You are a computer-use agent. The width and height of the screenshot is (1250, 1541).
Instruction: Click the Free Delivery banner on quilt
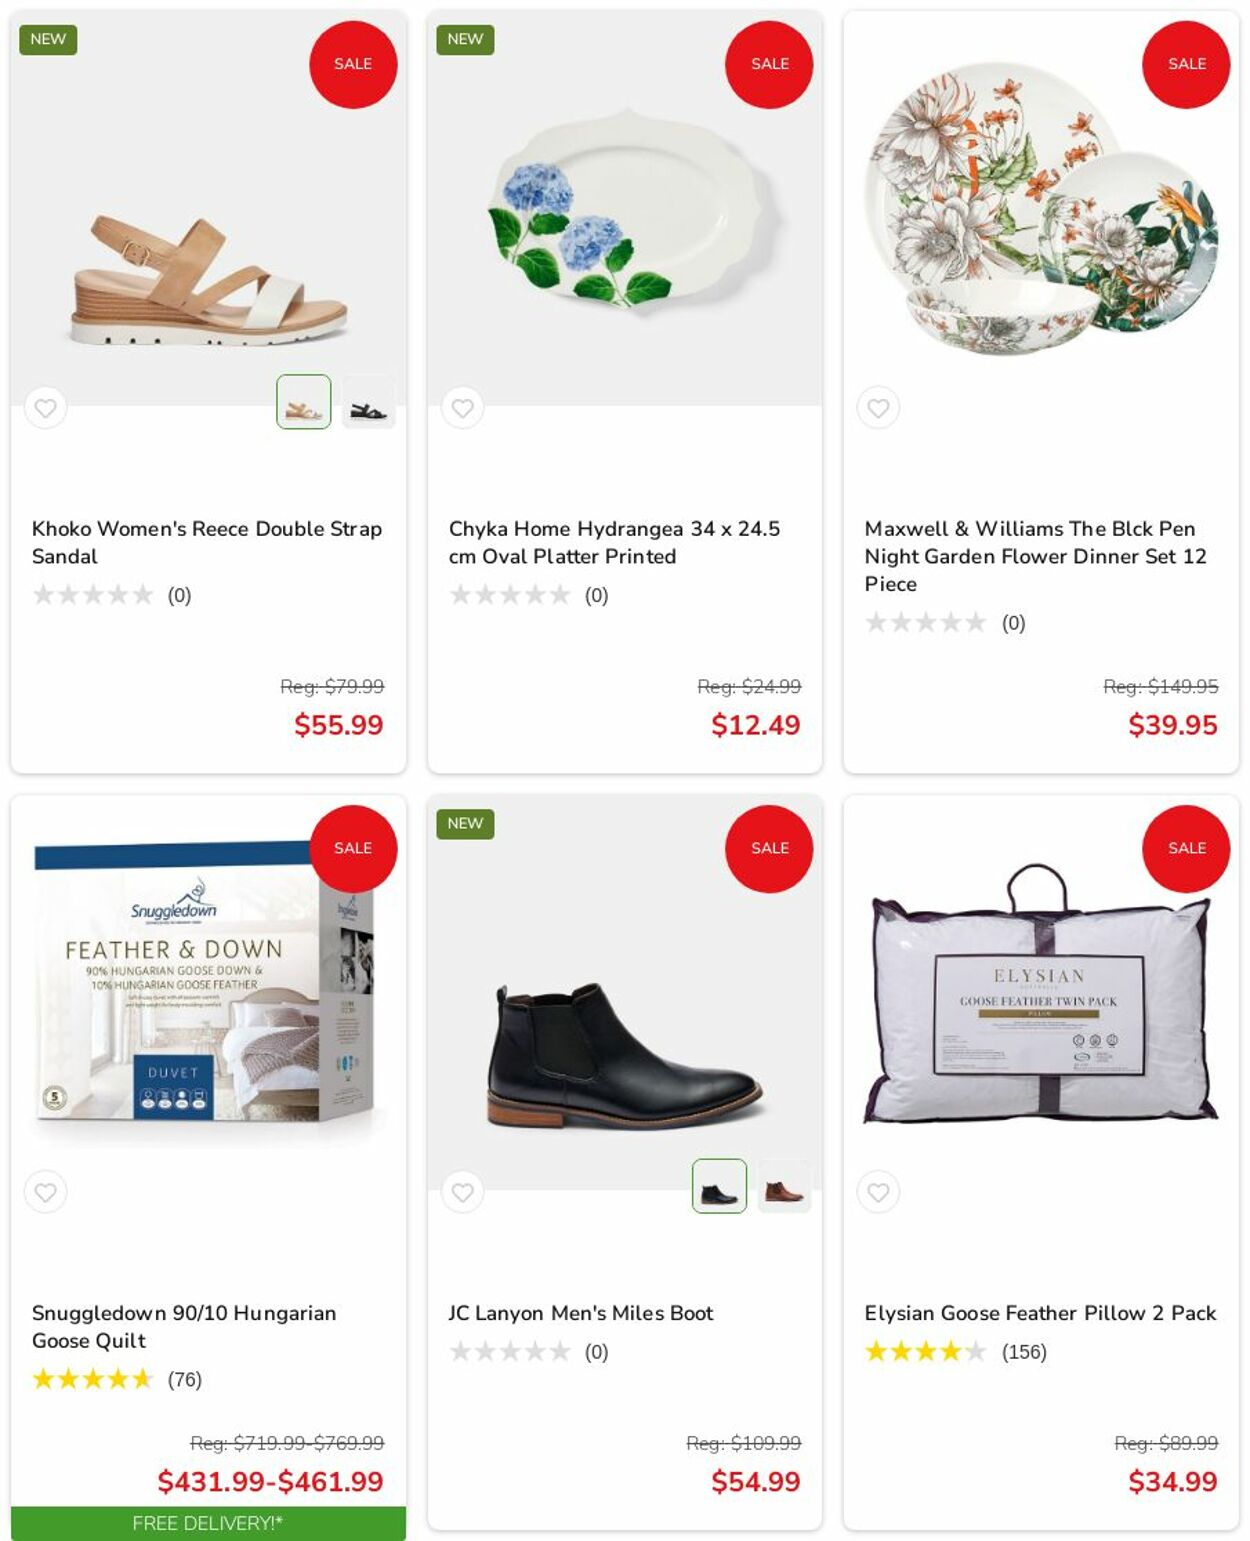pyautogui.click(x=208, y=1524)
